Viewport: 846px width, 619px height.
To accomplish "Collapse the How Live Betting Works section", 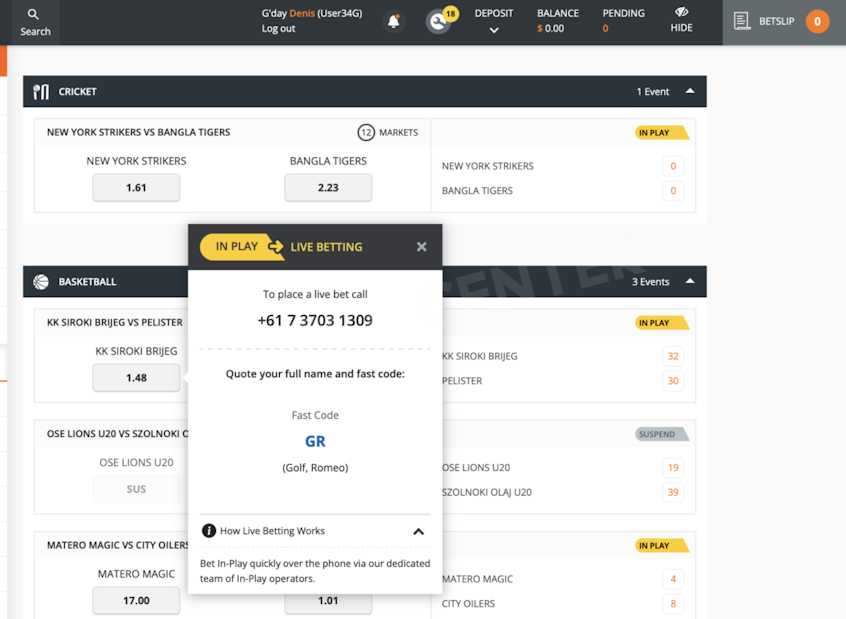I will pos(419,531).
